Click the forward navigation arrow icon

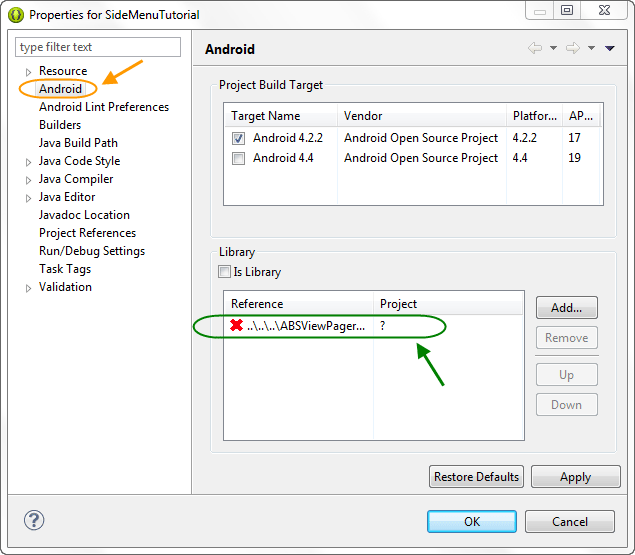[x=573, y=48]
